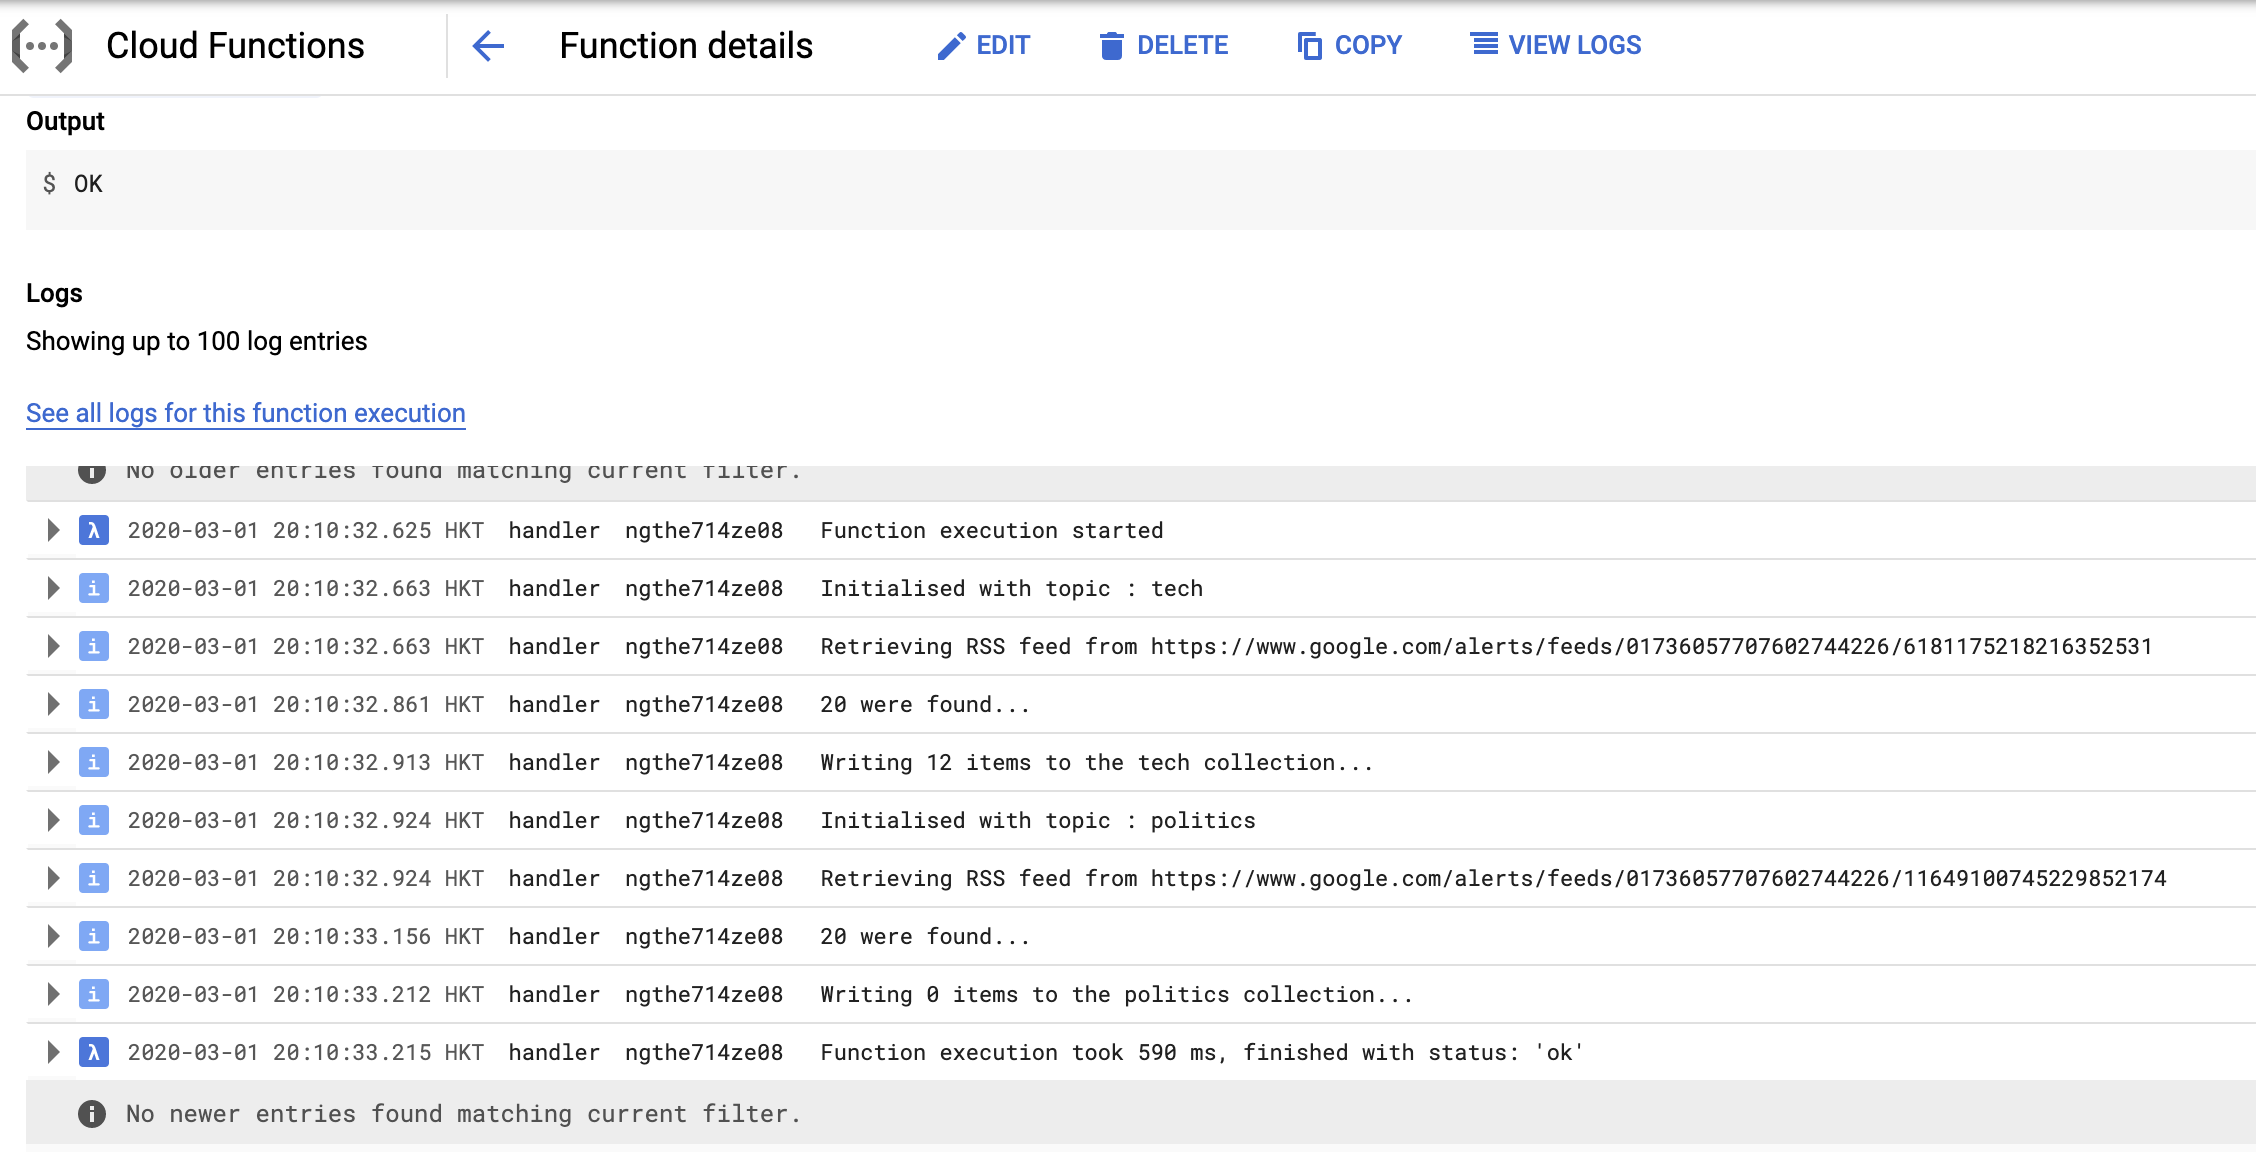Expand the first '20 were found...' log entry
2256x1152 pixels.
click(x=53, y=704)
